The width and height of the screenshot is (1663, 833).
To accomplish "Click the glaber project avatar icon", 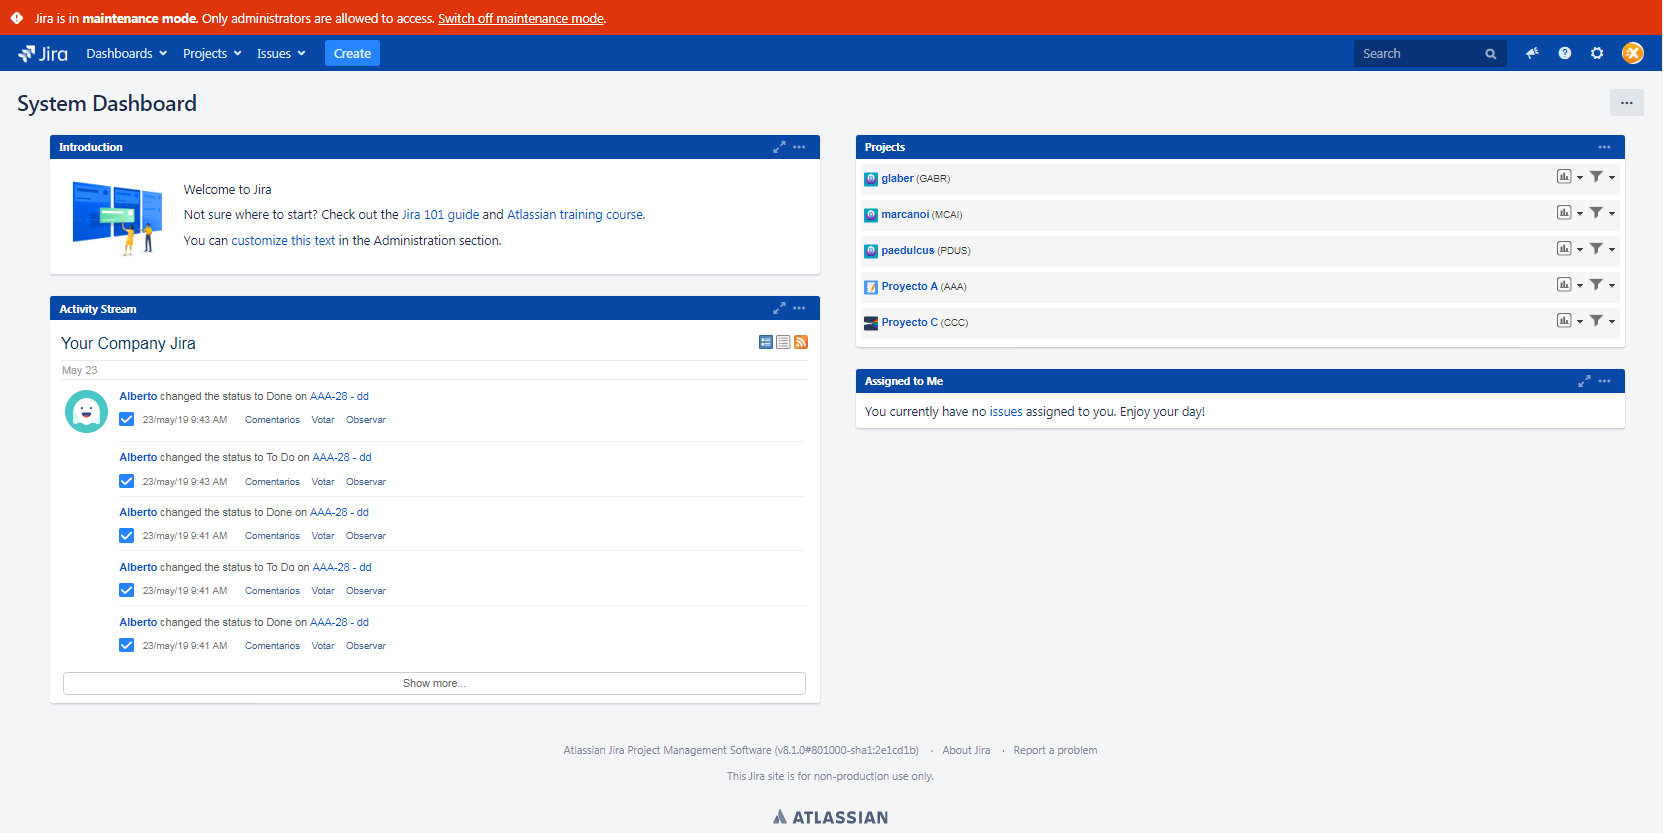I will pyautogui.click(x=871, y=179).
